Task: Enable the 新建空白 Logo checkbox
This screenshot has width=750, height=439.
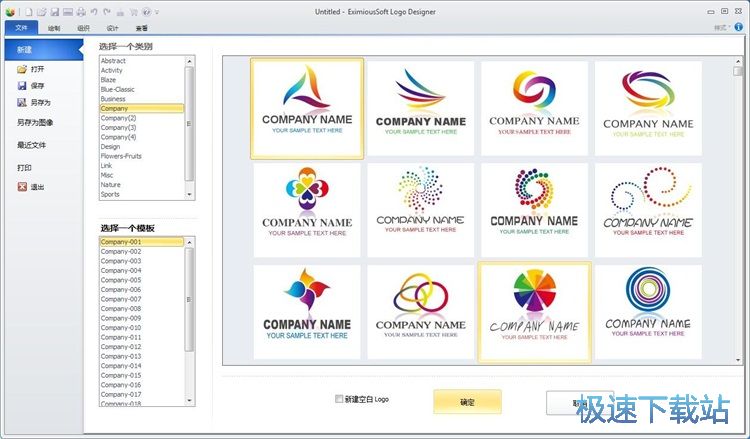Action: pyautogui.click(x=339, y=399)
